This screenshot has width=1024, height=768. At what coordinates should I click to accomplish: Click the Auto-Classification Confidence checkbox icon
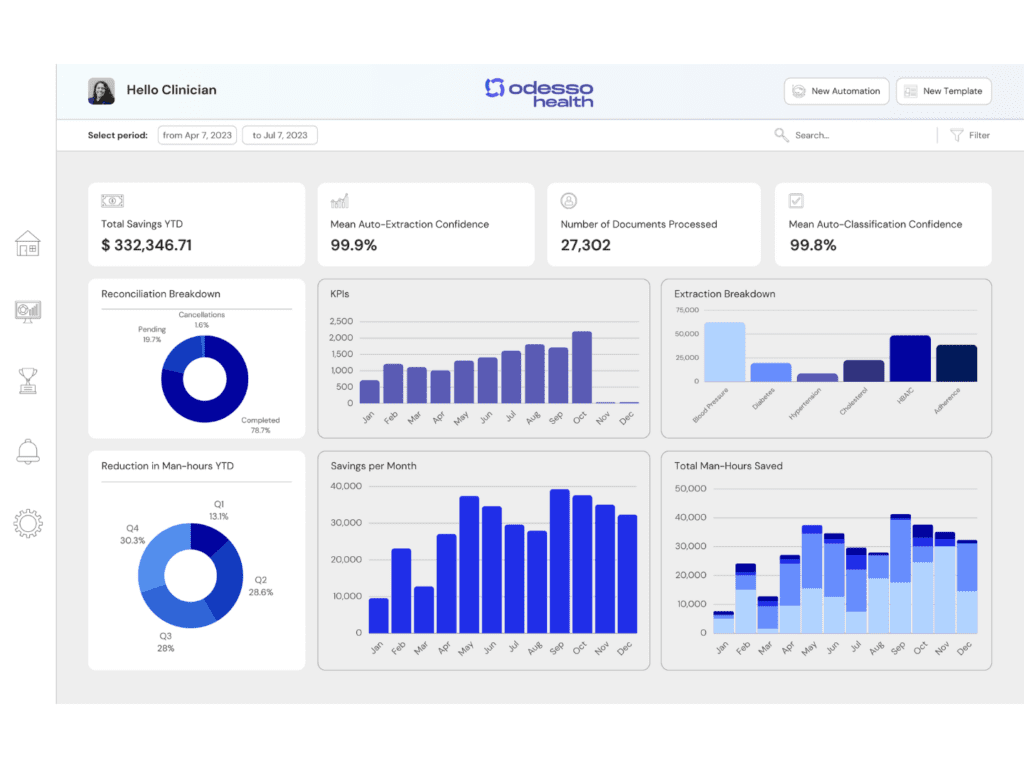(797, 201)
